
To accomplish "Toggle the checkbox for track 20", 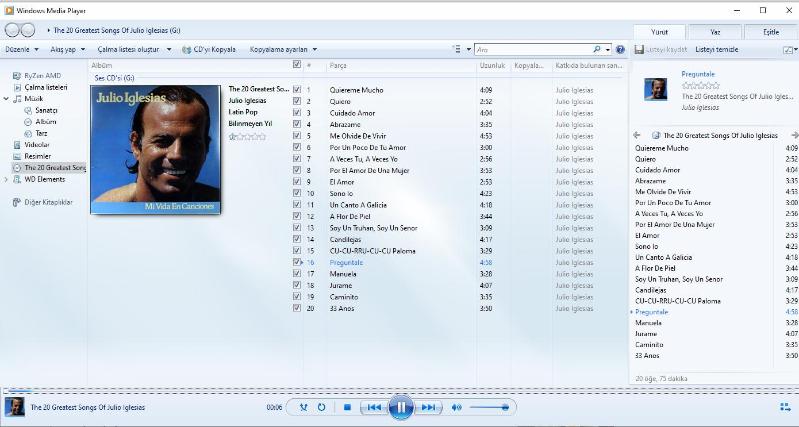I will coord(297,308).
